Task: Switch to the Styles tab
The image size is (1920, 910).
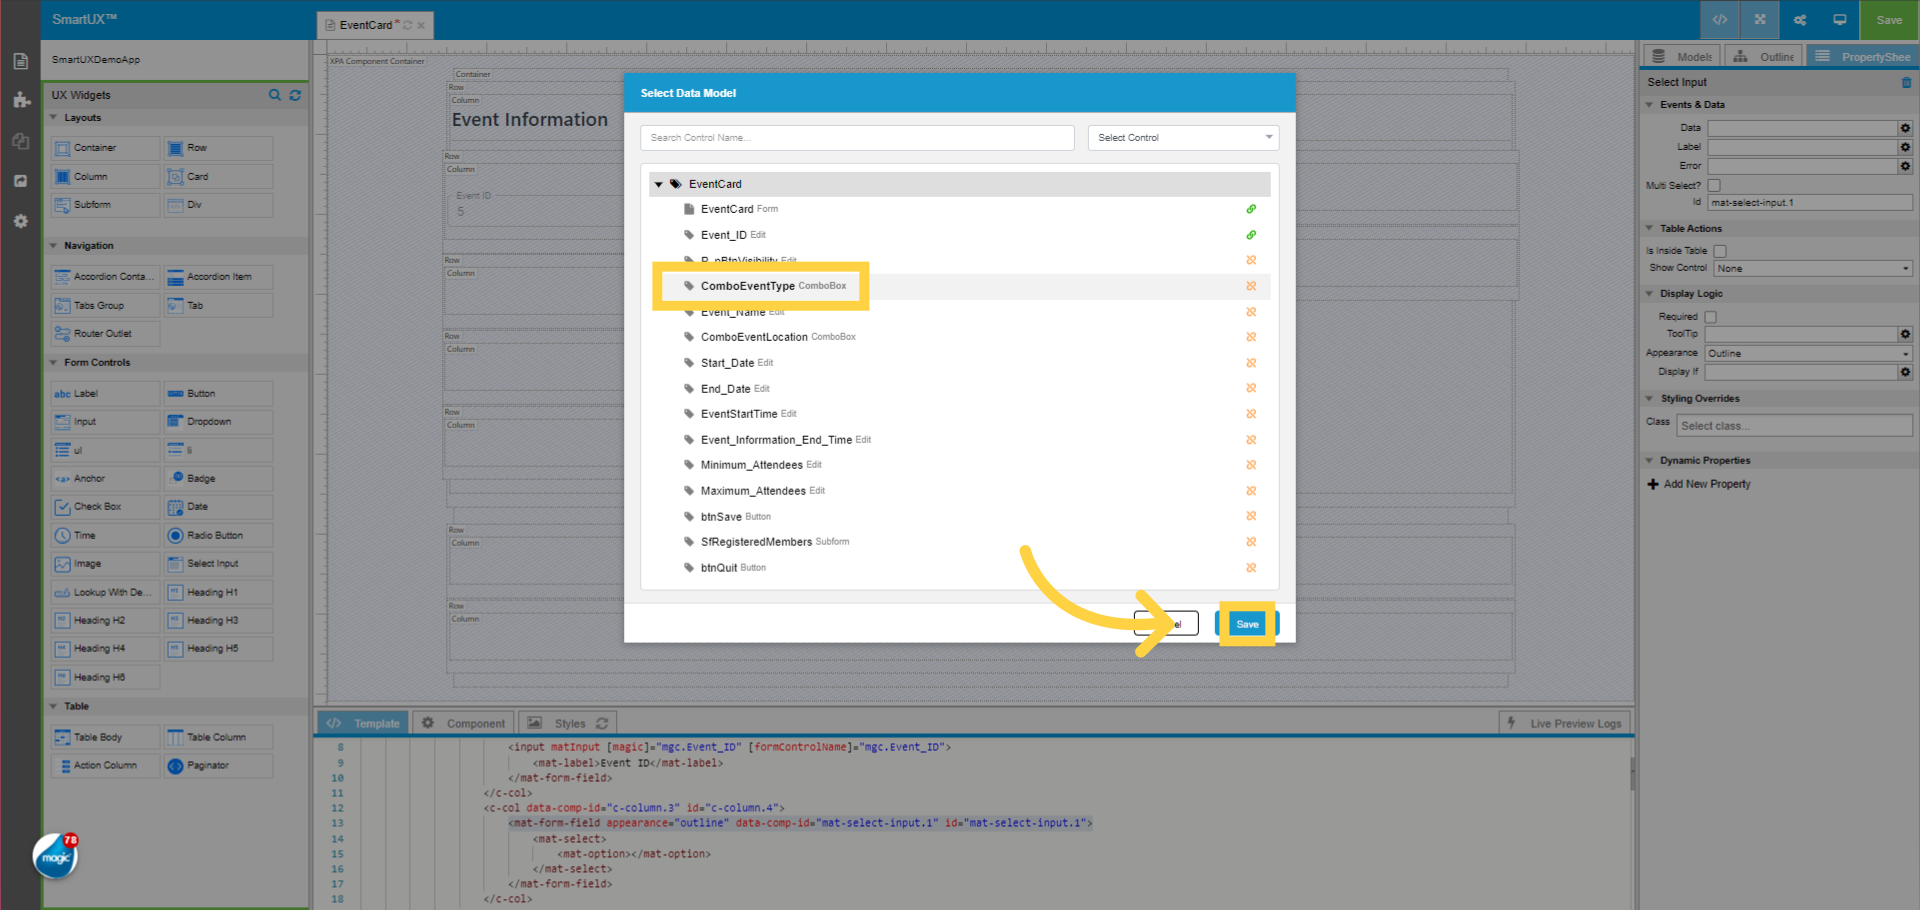Action: click(567, 722)
